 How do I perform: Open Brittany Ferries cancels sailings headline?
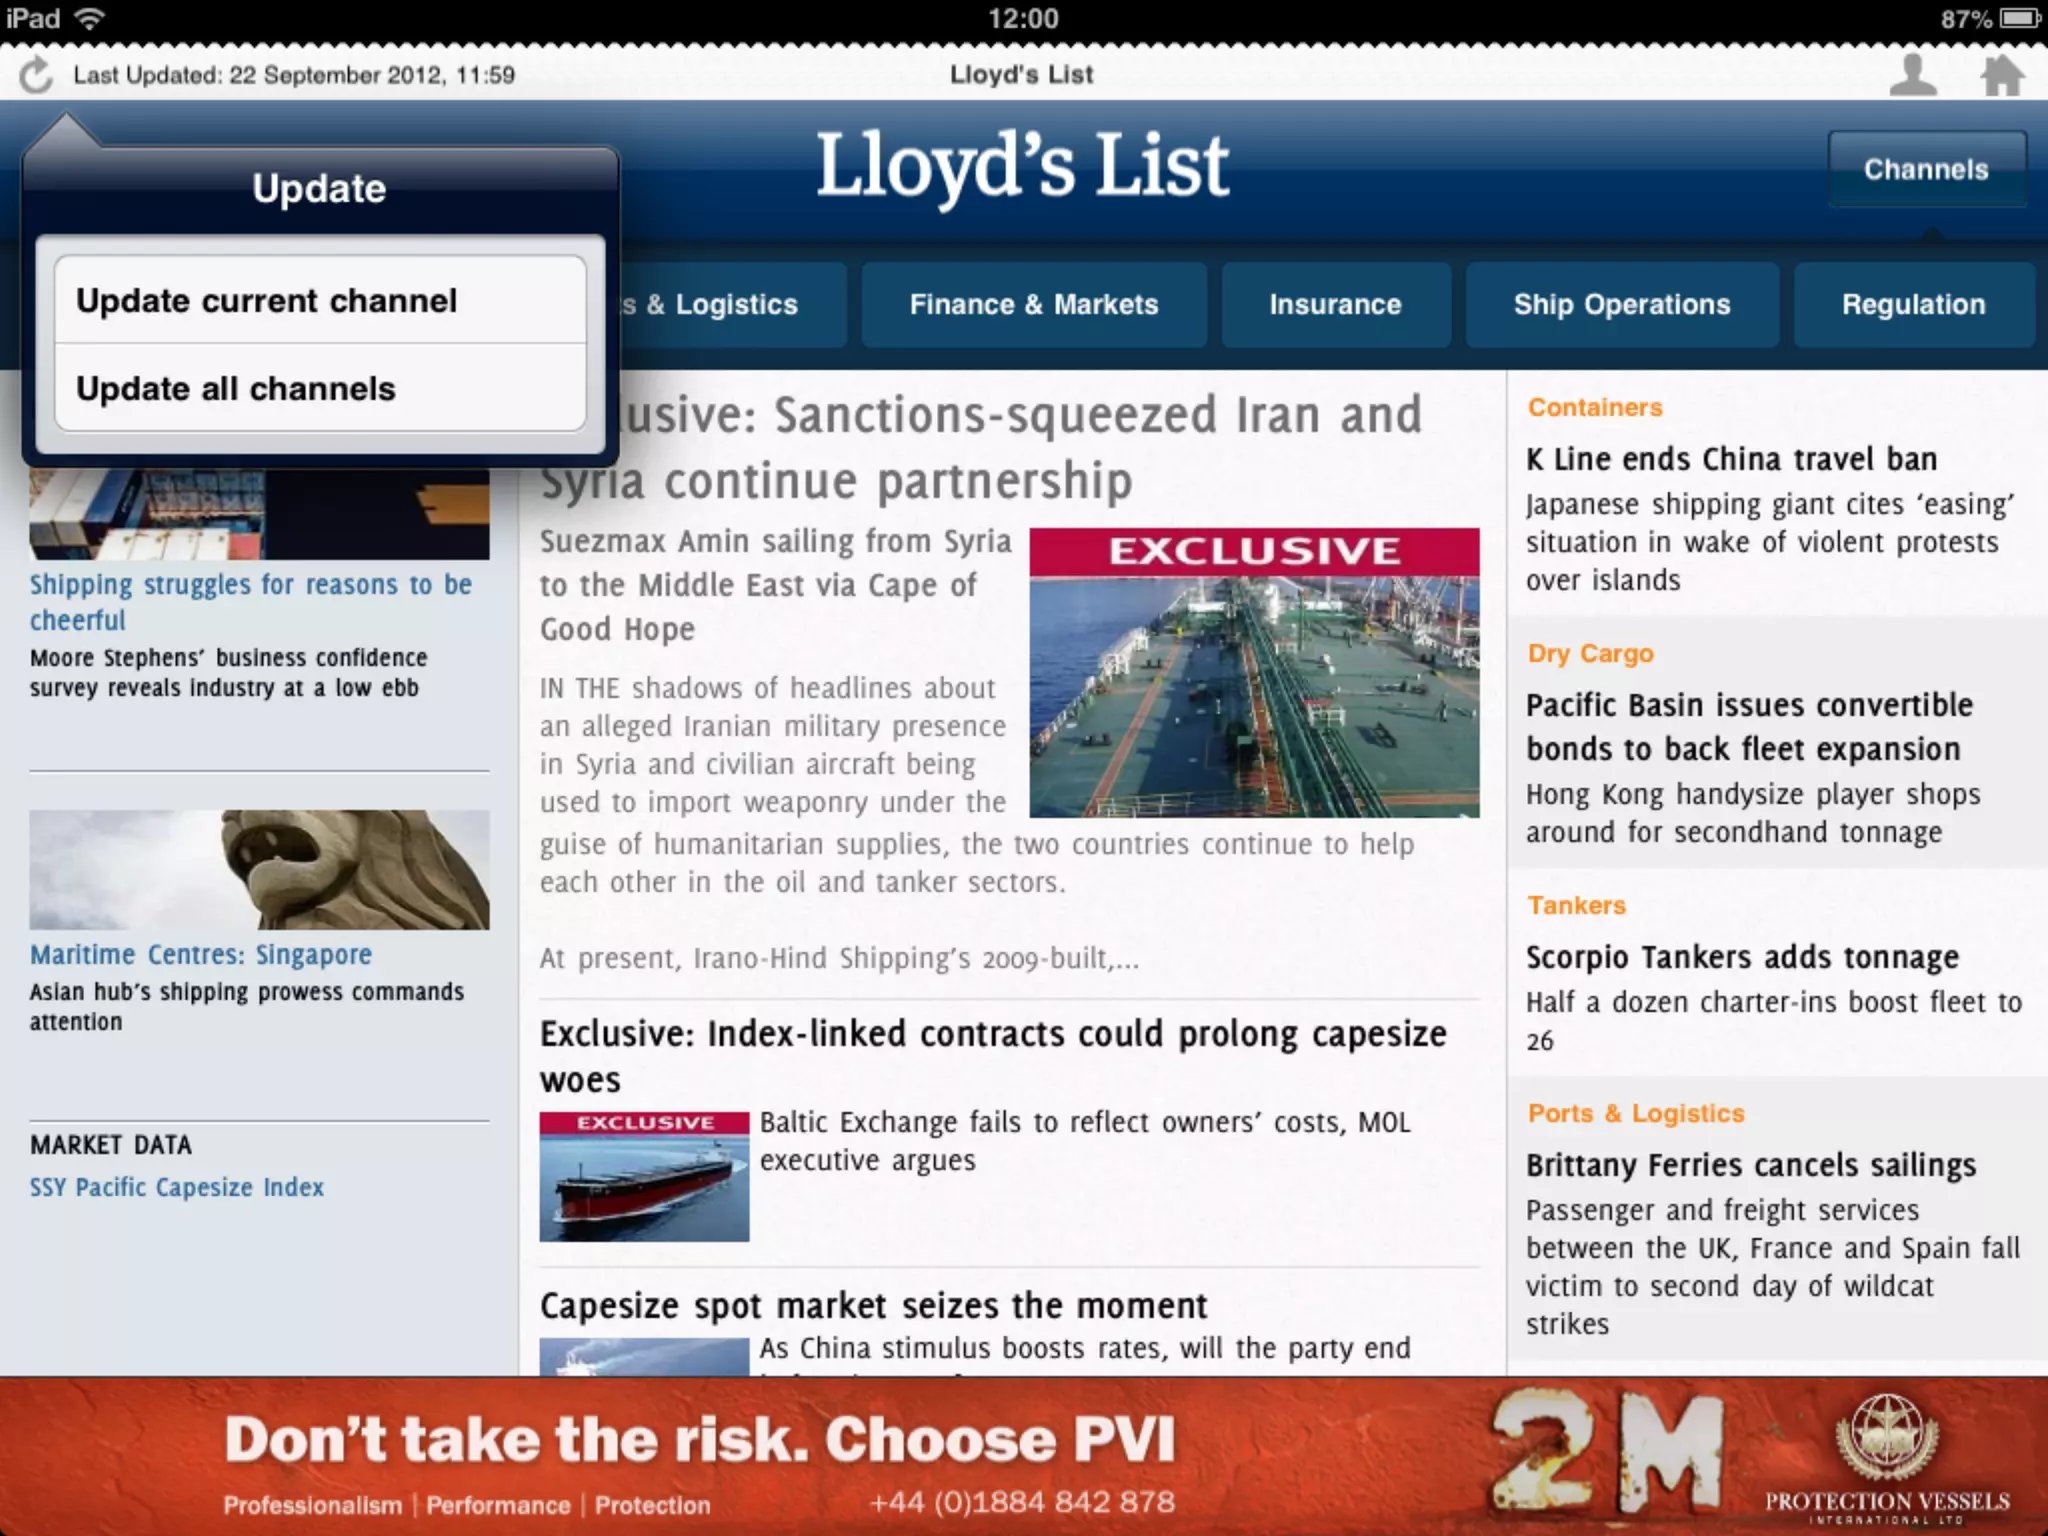[1750, 1165]
